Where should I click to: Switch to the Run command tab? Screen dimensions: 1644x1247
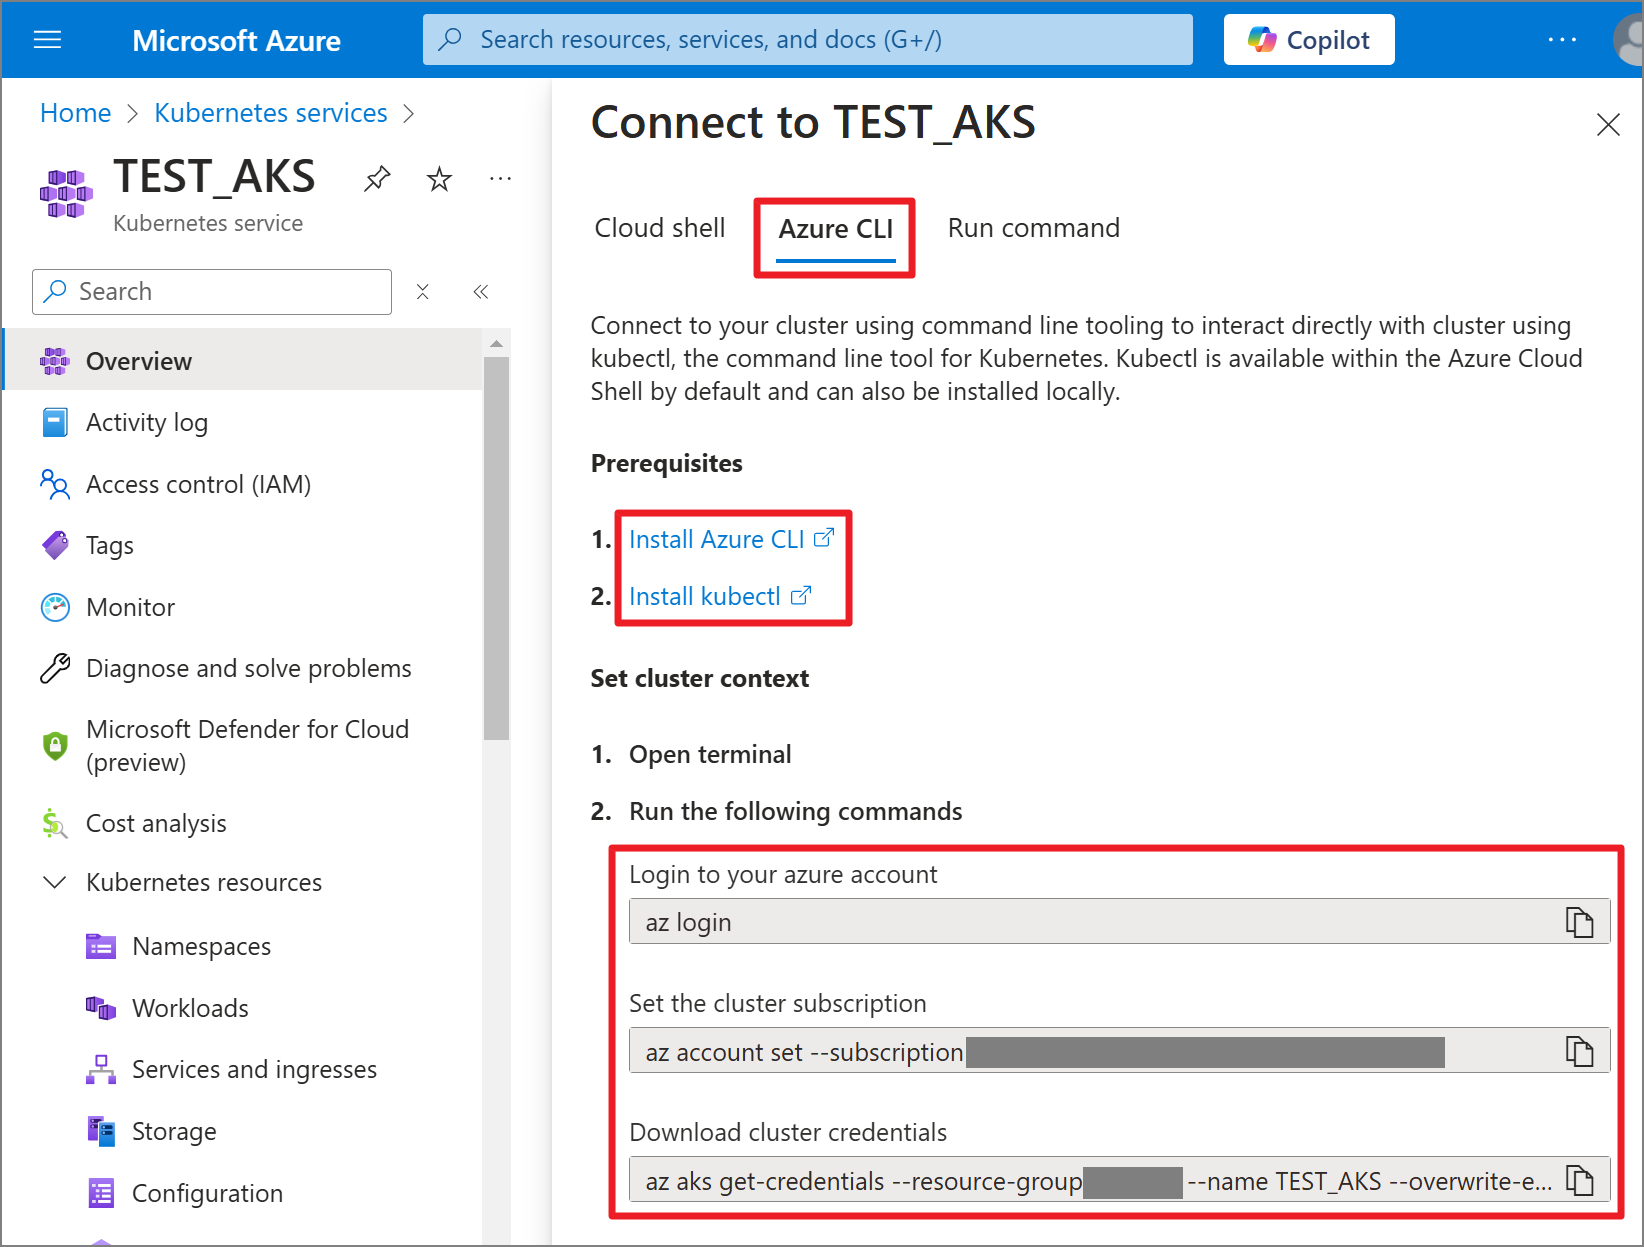tap(1034, 229)
